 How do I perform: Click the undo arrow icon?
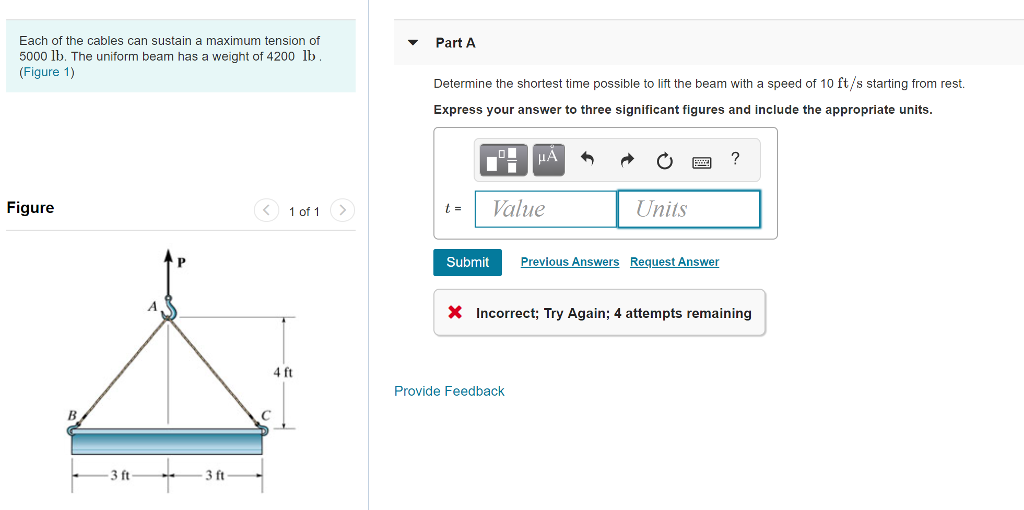coord(587,160)
